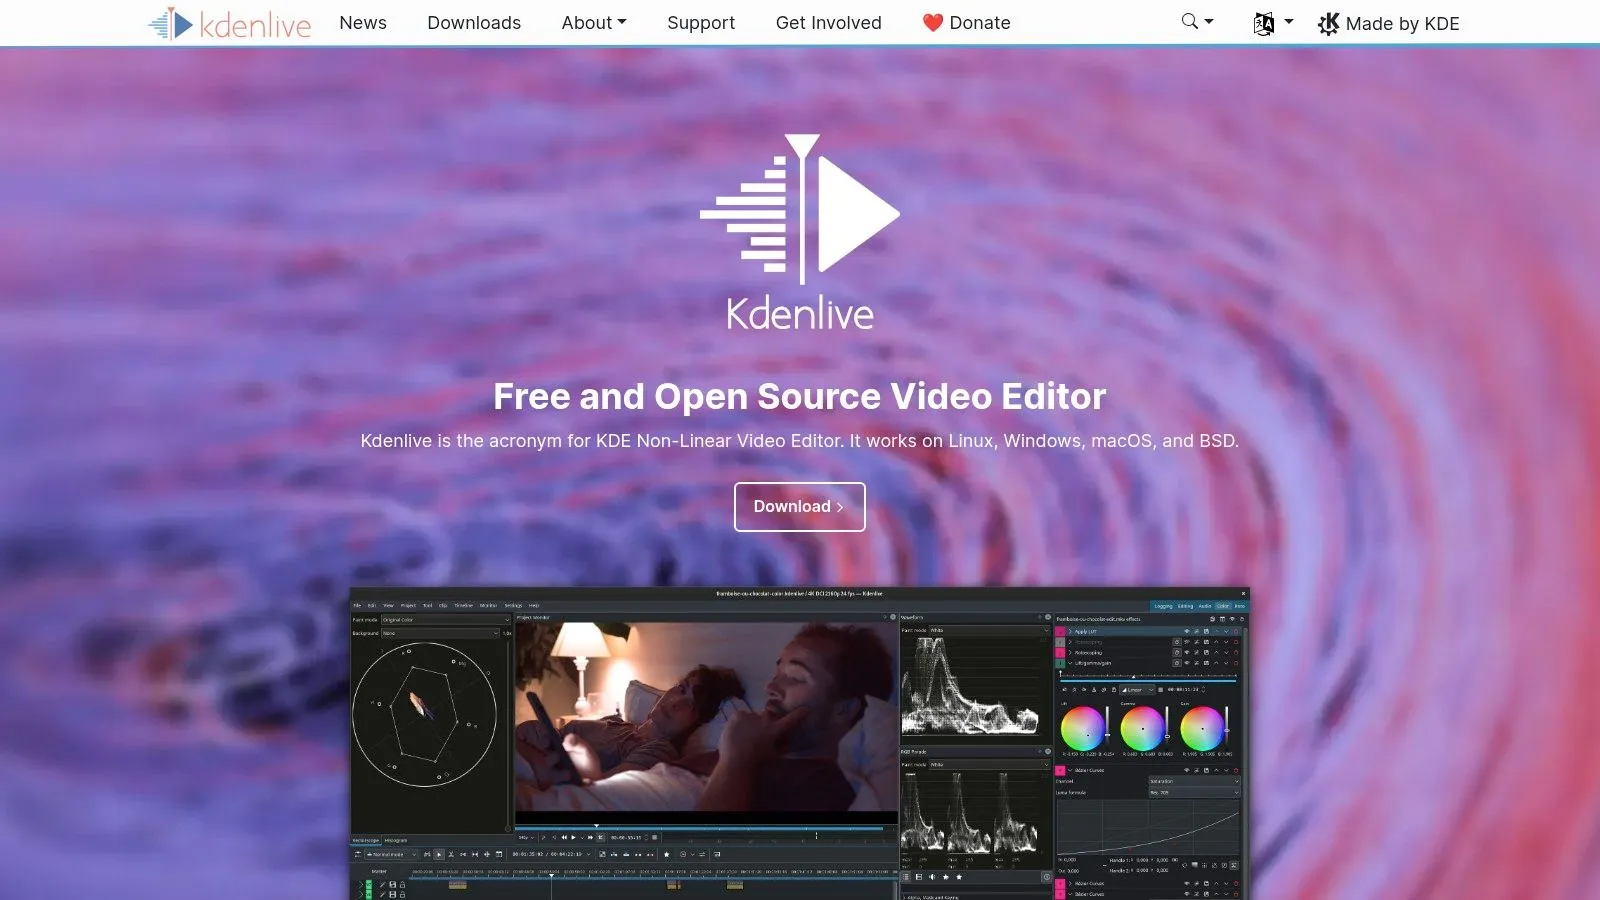Switch to the Editing workspace tab

(1186, 605)
